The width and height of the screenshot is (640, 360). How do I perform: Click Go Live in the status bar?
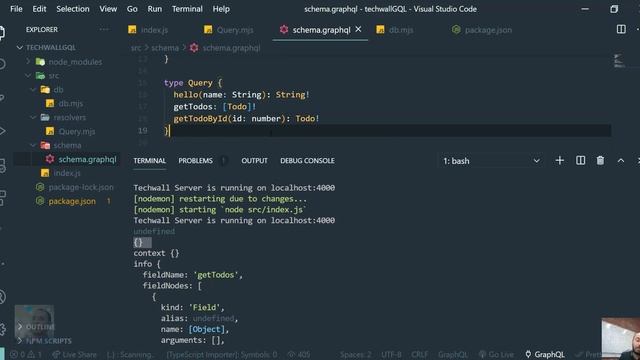point(496,355)
